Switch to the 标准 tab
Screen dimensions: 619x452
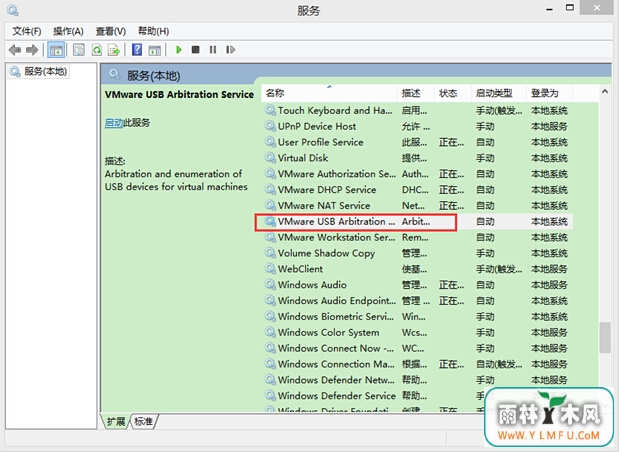(144, 422)
